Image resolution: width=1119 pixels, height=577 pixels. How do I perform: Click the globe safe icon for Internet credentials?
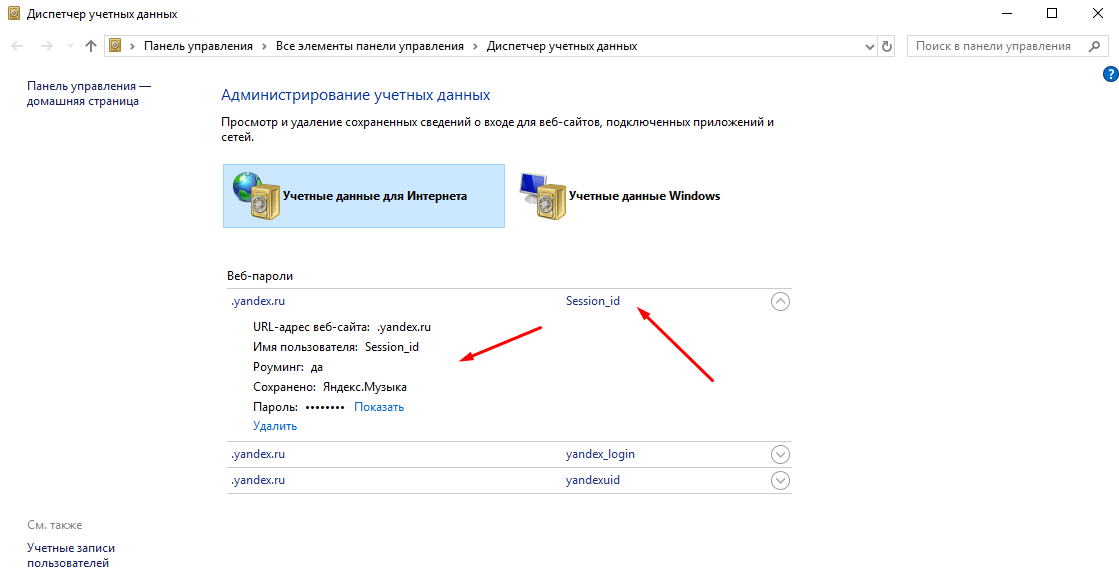[256, 196]
